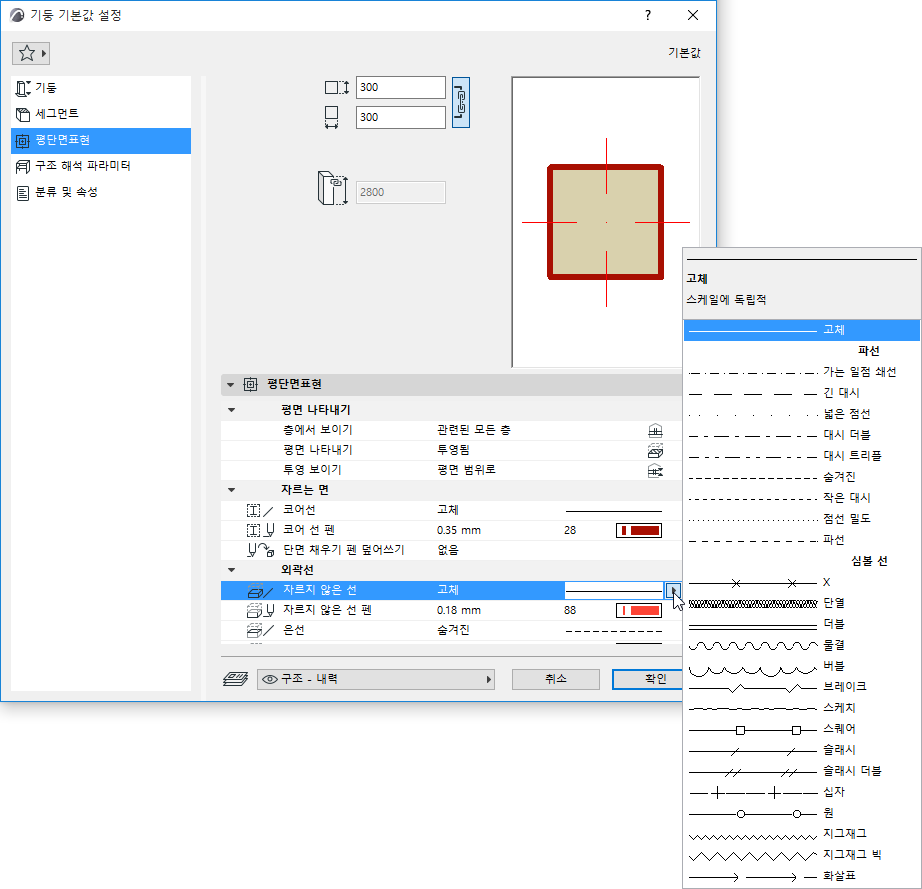
Task: Collapse the 자르는 면 group
Action: 232,490
